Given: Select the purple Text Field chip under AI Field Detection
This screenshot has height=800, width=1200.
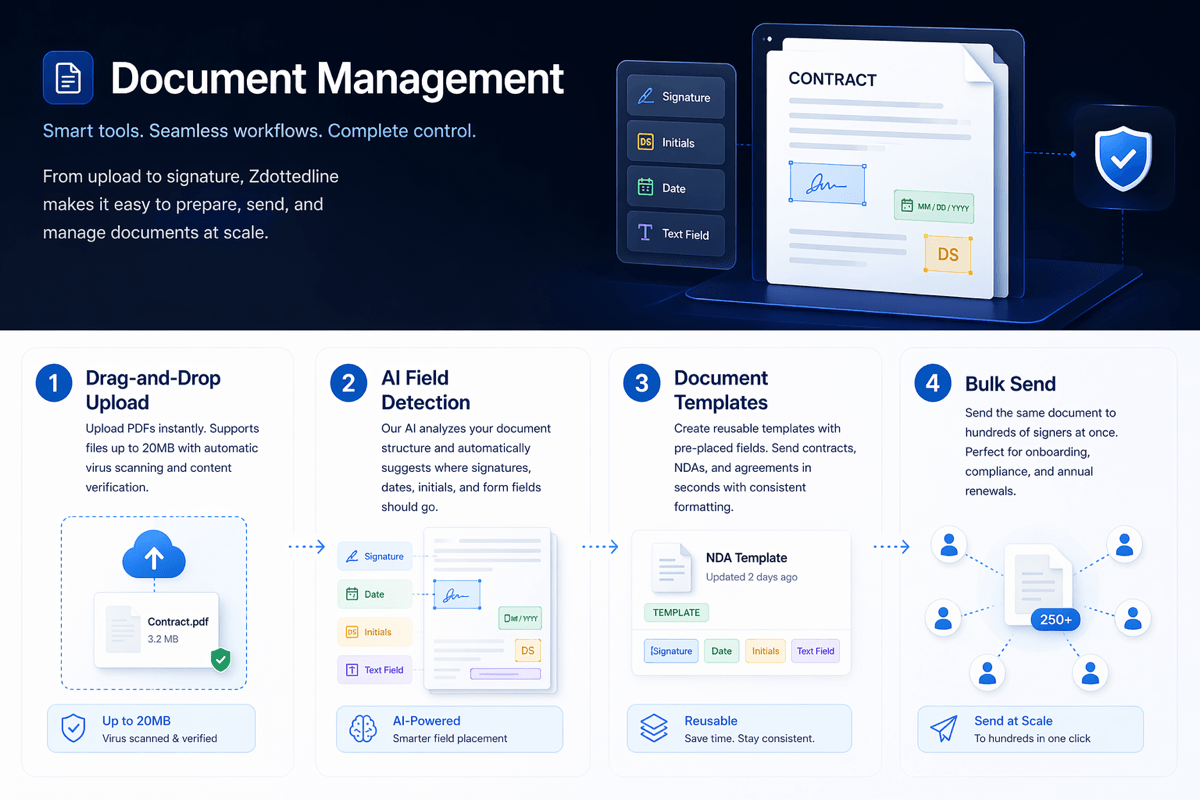Looking at the screenshot, I should (375, 670).
